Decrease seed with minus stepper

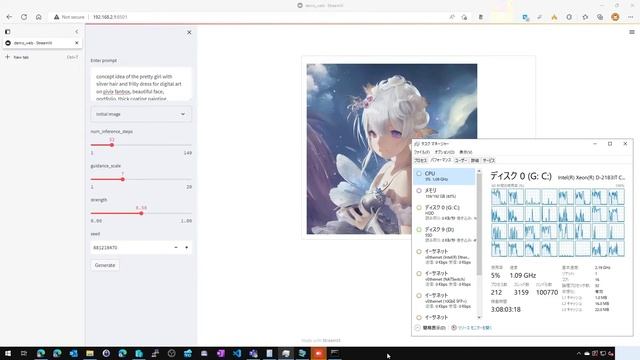(176, 247)
